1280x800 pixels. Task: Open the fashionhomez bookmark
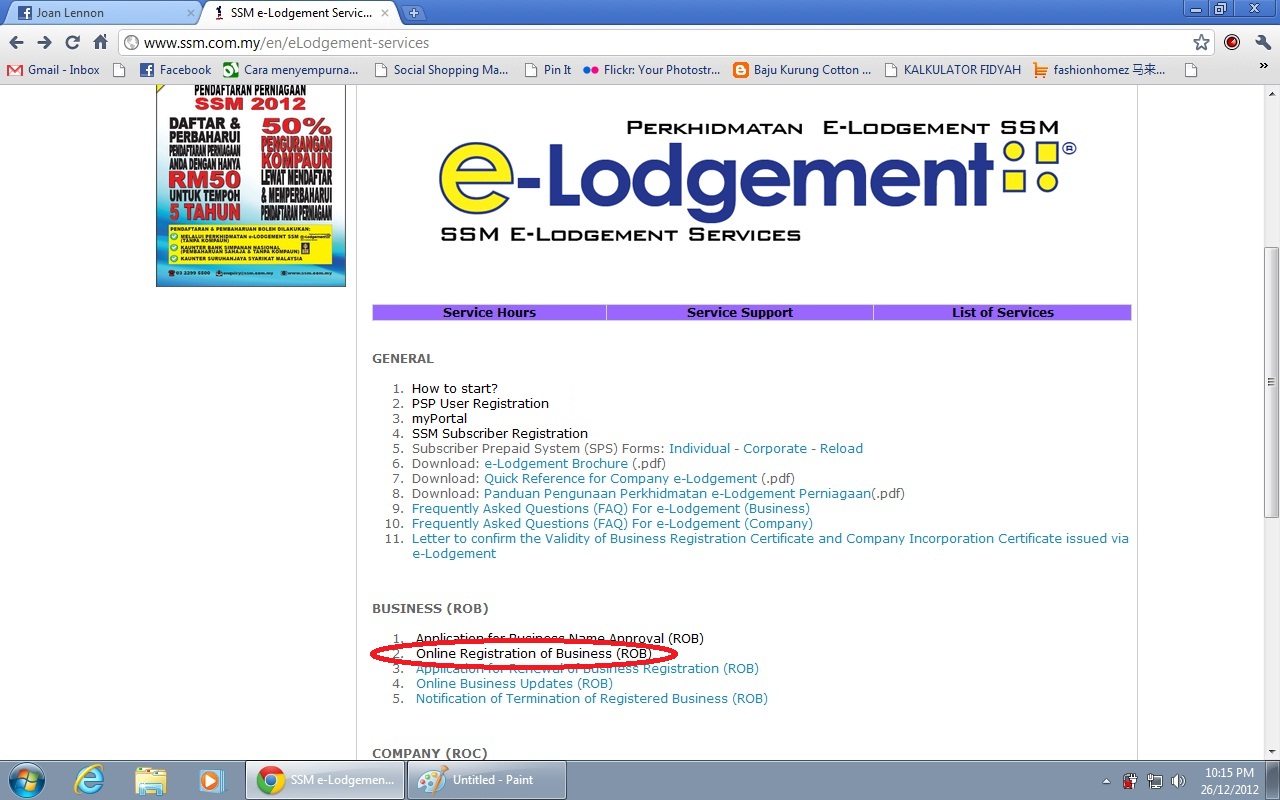(x=1099, y=70)
